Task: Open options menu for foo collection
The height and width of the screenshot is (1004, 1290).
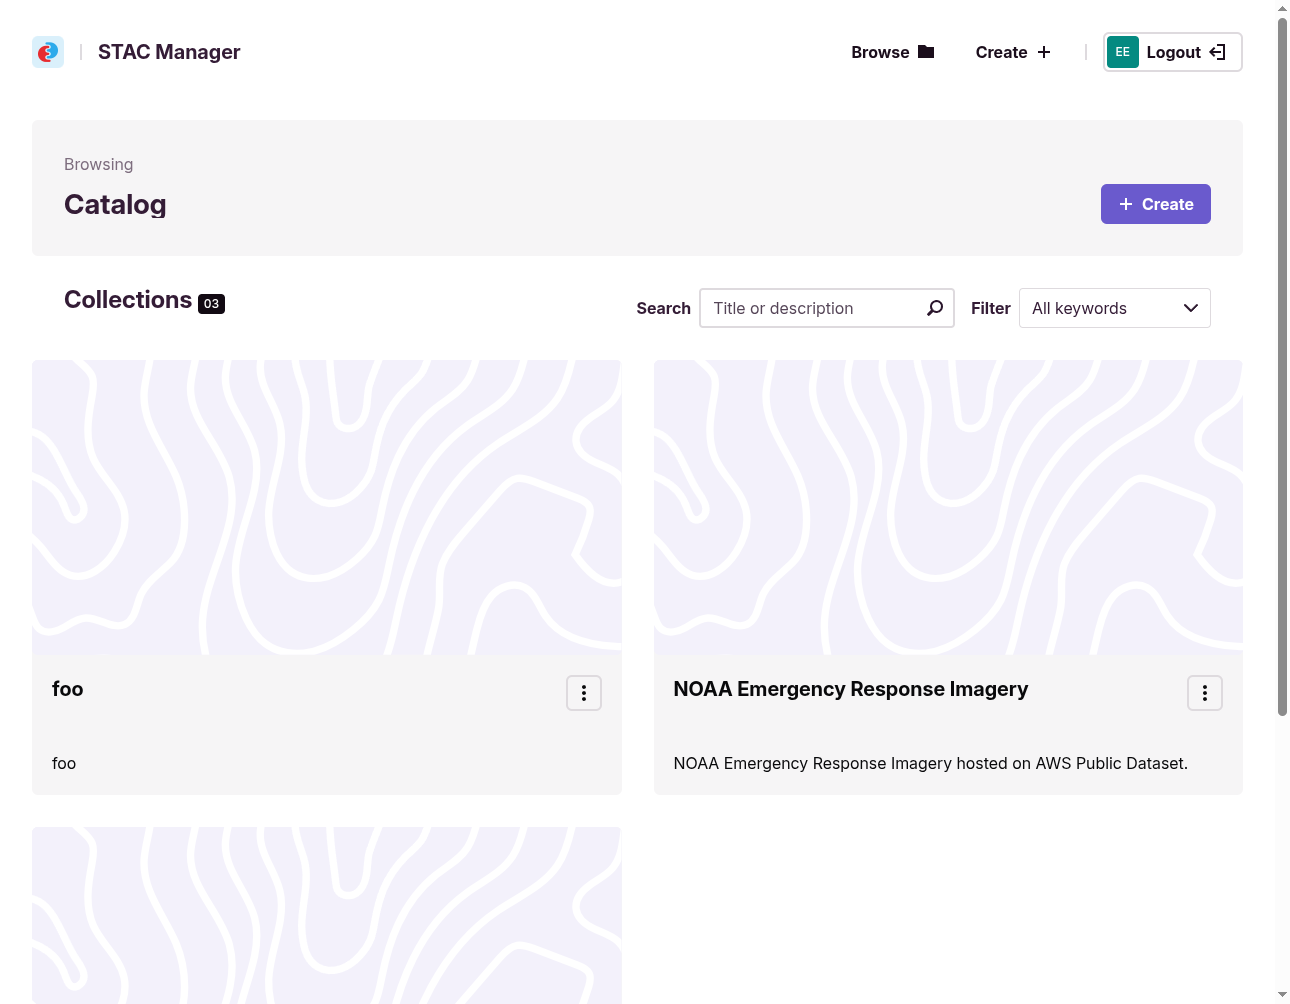Action: pos(584,693)
